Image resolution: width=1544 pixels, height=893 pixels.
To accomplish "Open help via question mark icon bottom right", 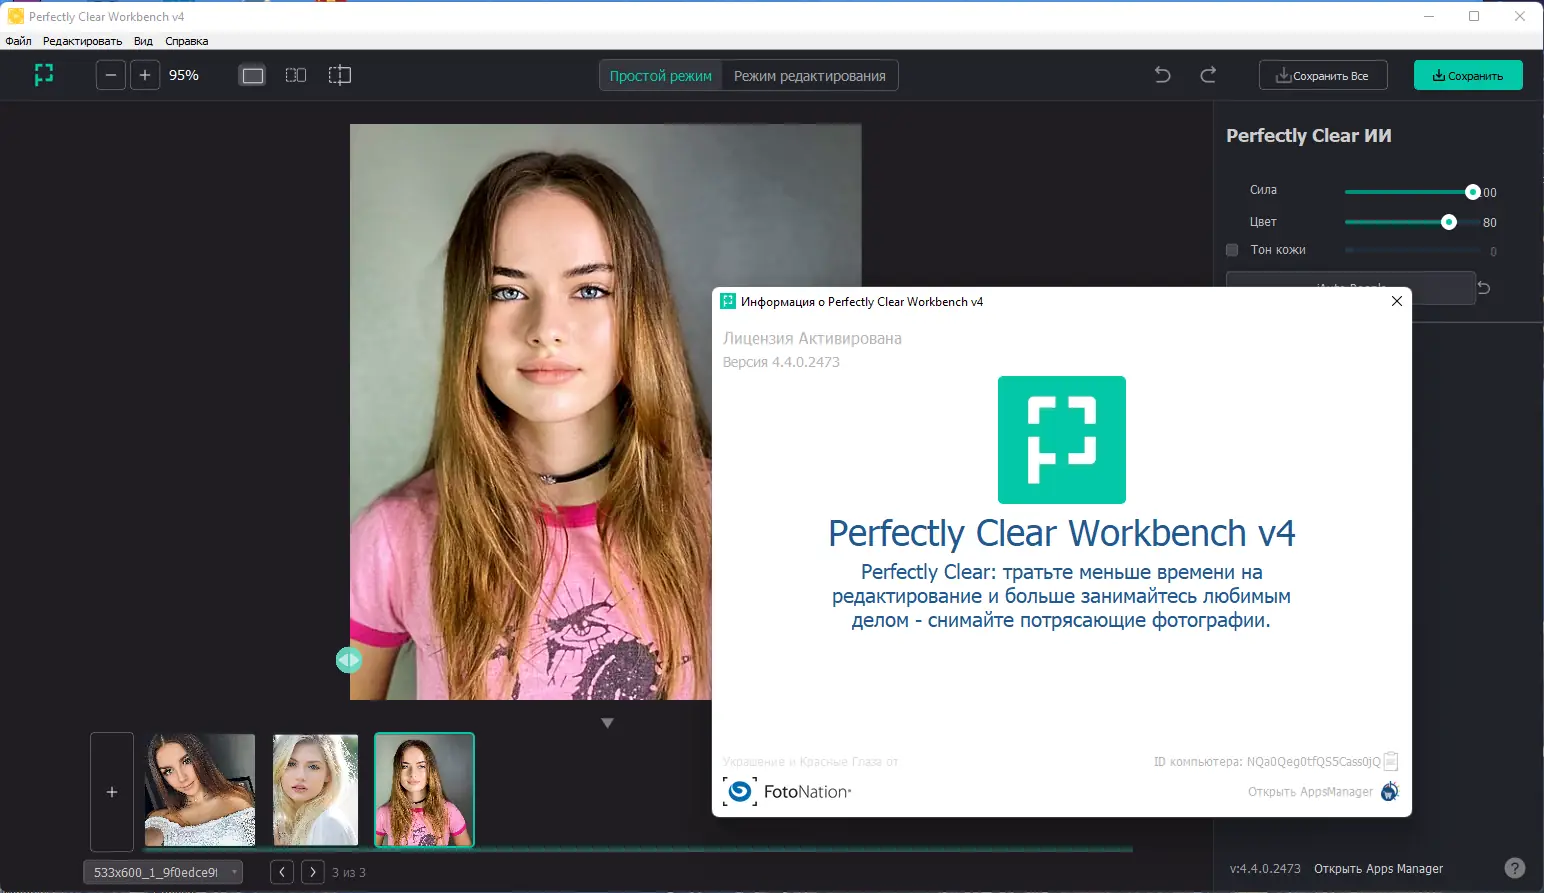I will [1517, 867].
